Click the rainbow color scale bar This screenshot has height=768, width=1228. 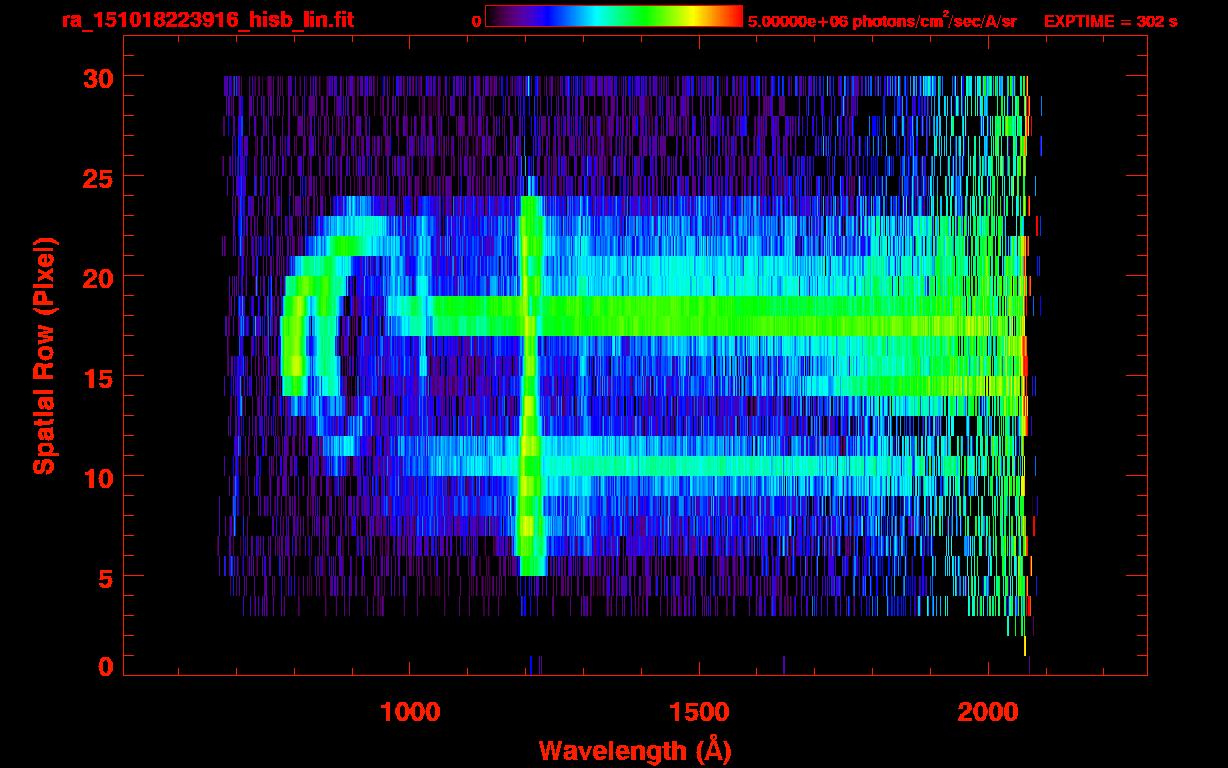[x=614, y=16]
